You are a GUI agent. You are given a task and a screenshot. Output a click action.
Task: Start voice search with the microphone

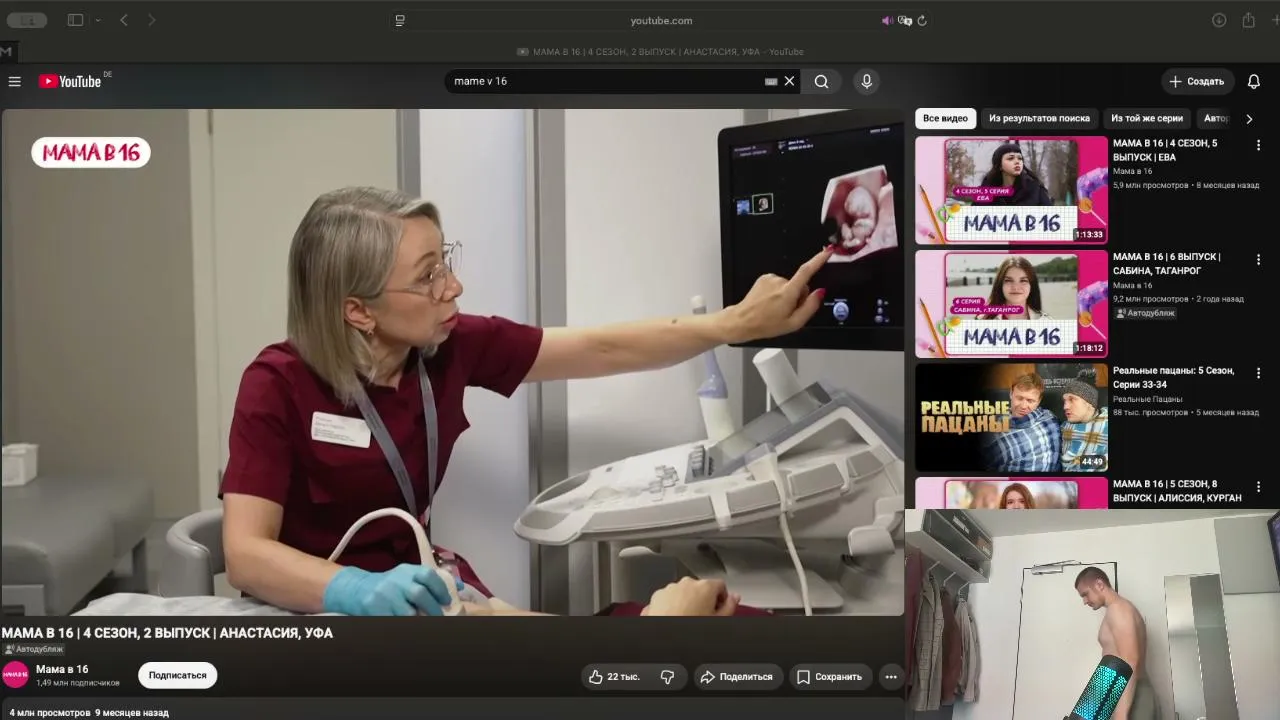pos(866,81)
